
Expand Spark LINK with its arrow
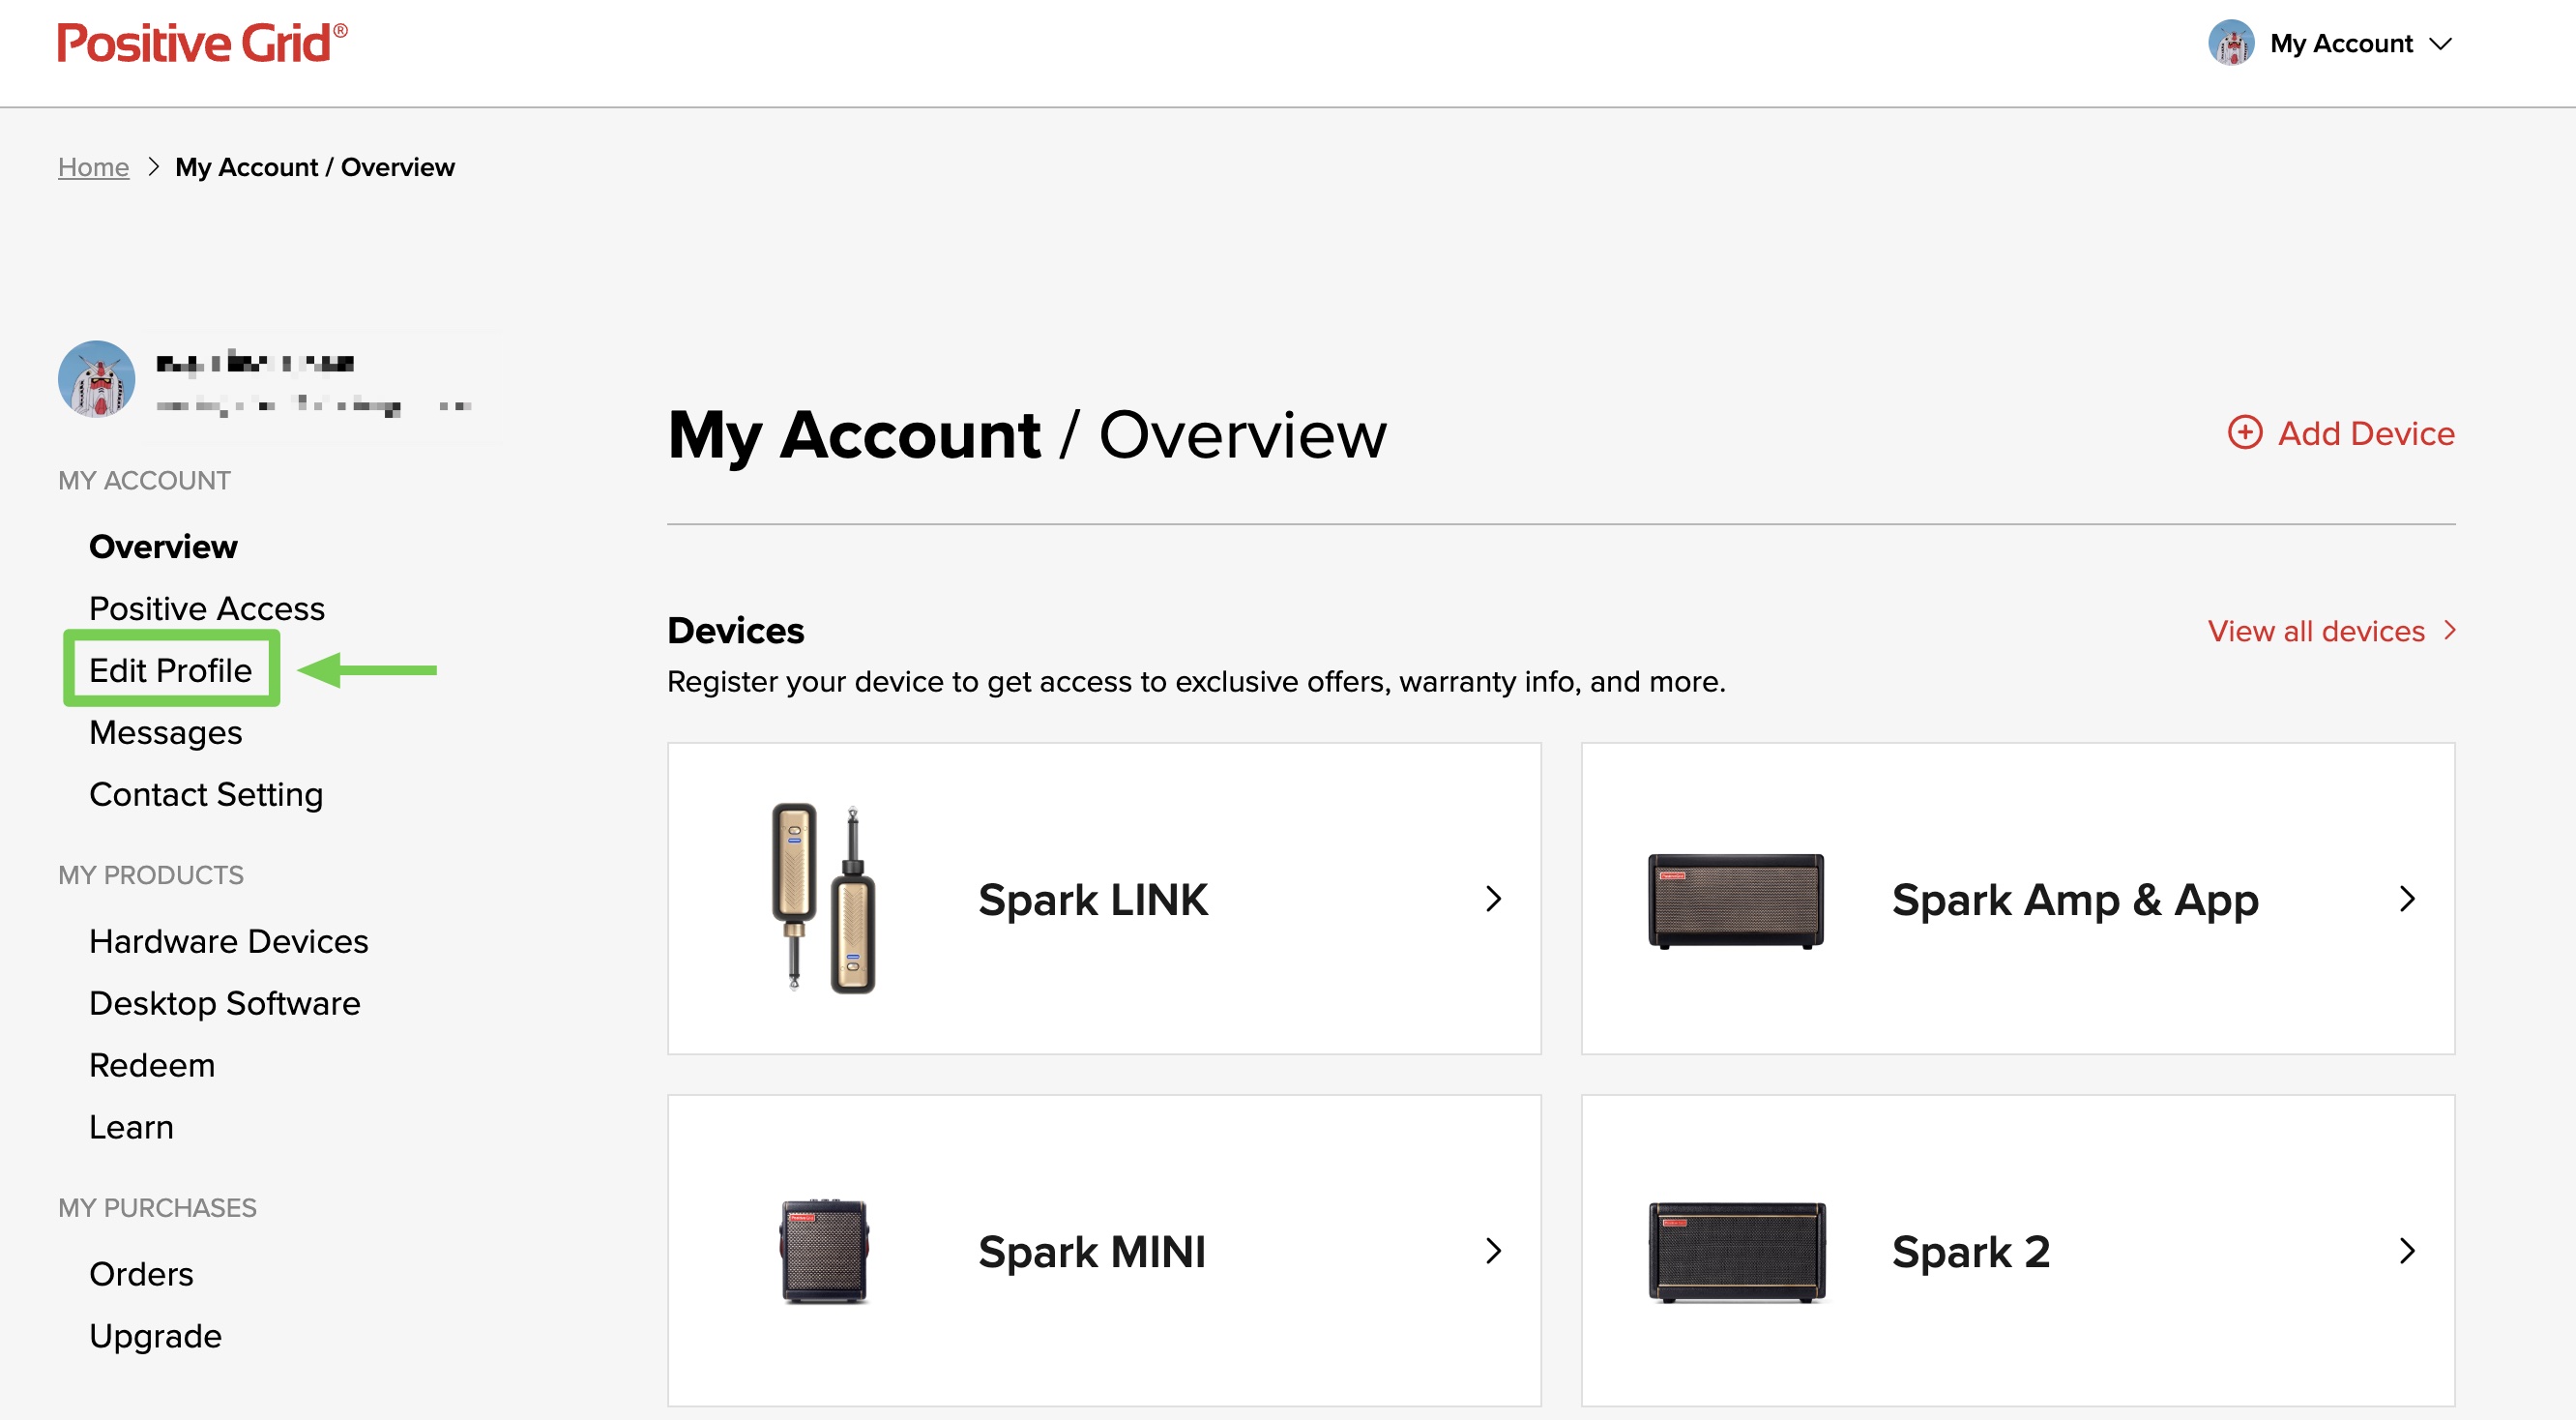point(1493,899)
